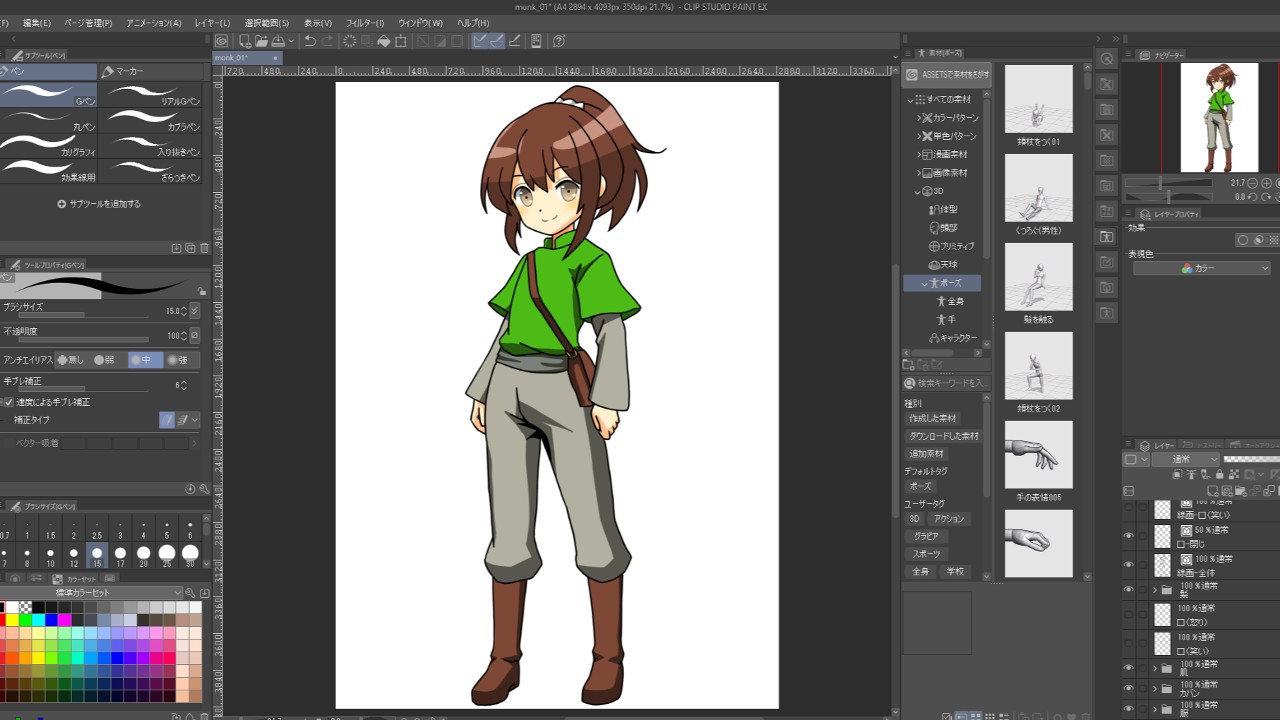This screenshot has height=720, width=1280.
Task: Click navigator zoom in plus icon
Action: pyautogui.click(x=1267, y=183)
